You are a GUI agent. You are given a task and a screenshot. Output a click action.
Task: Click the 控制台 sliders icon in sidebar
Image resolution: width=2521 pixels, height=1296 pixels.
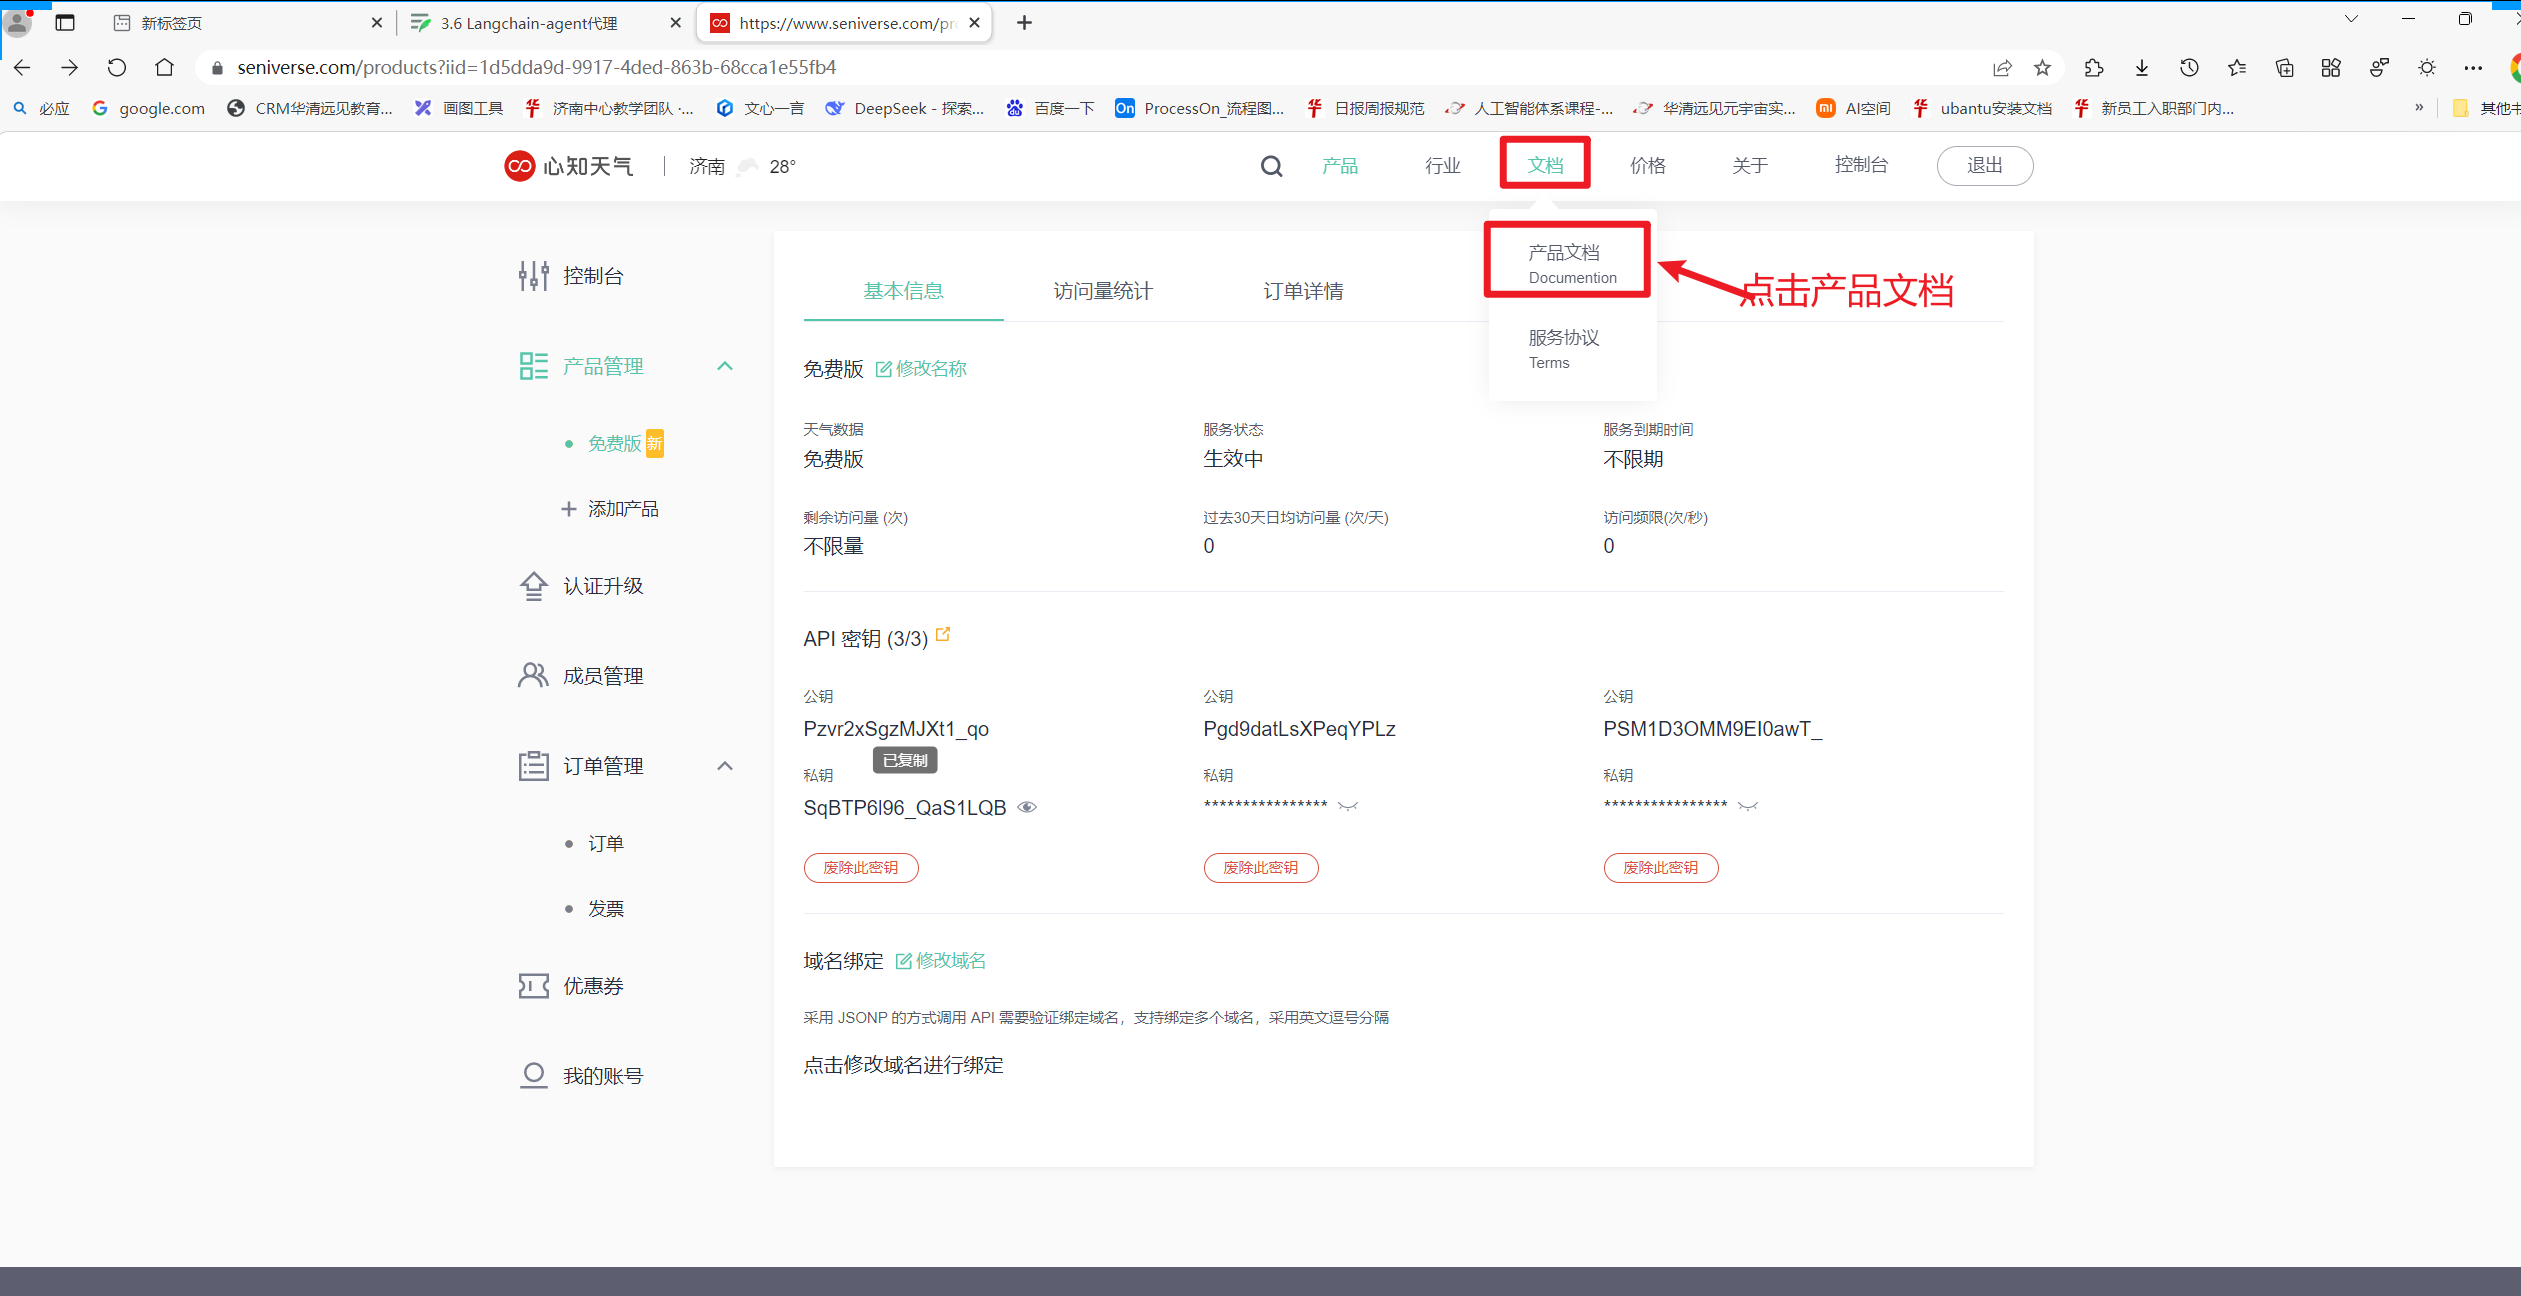(533, 276)
